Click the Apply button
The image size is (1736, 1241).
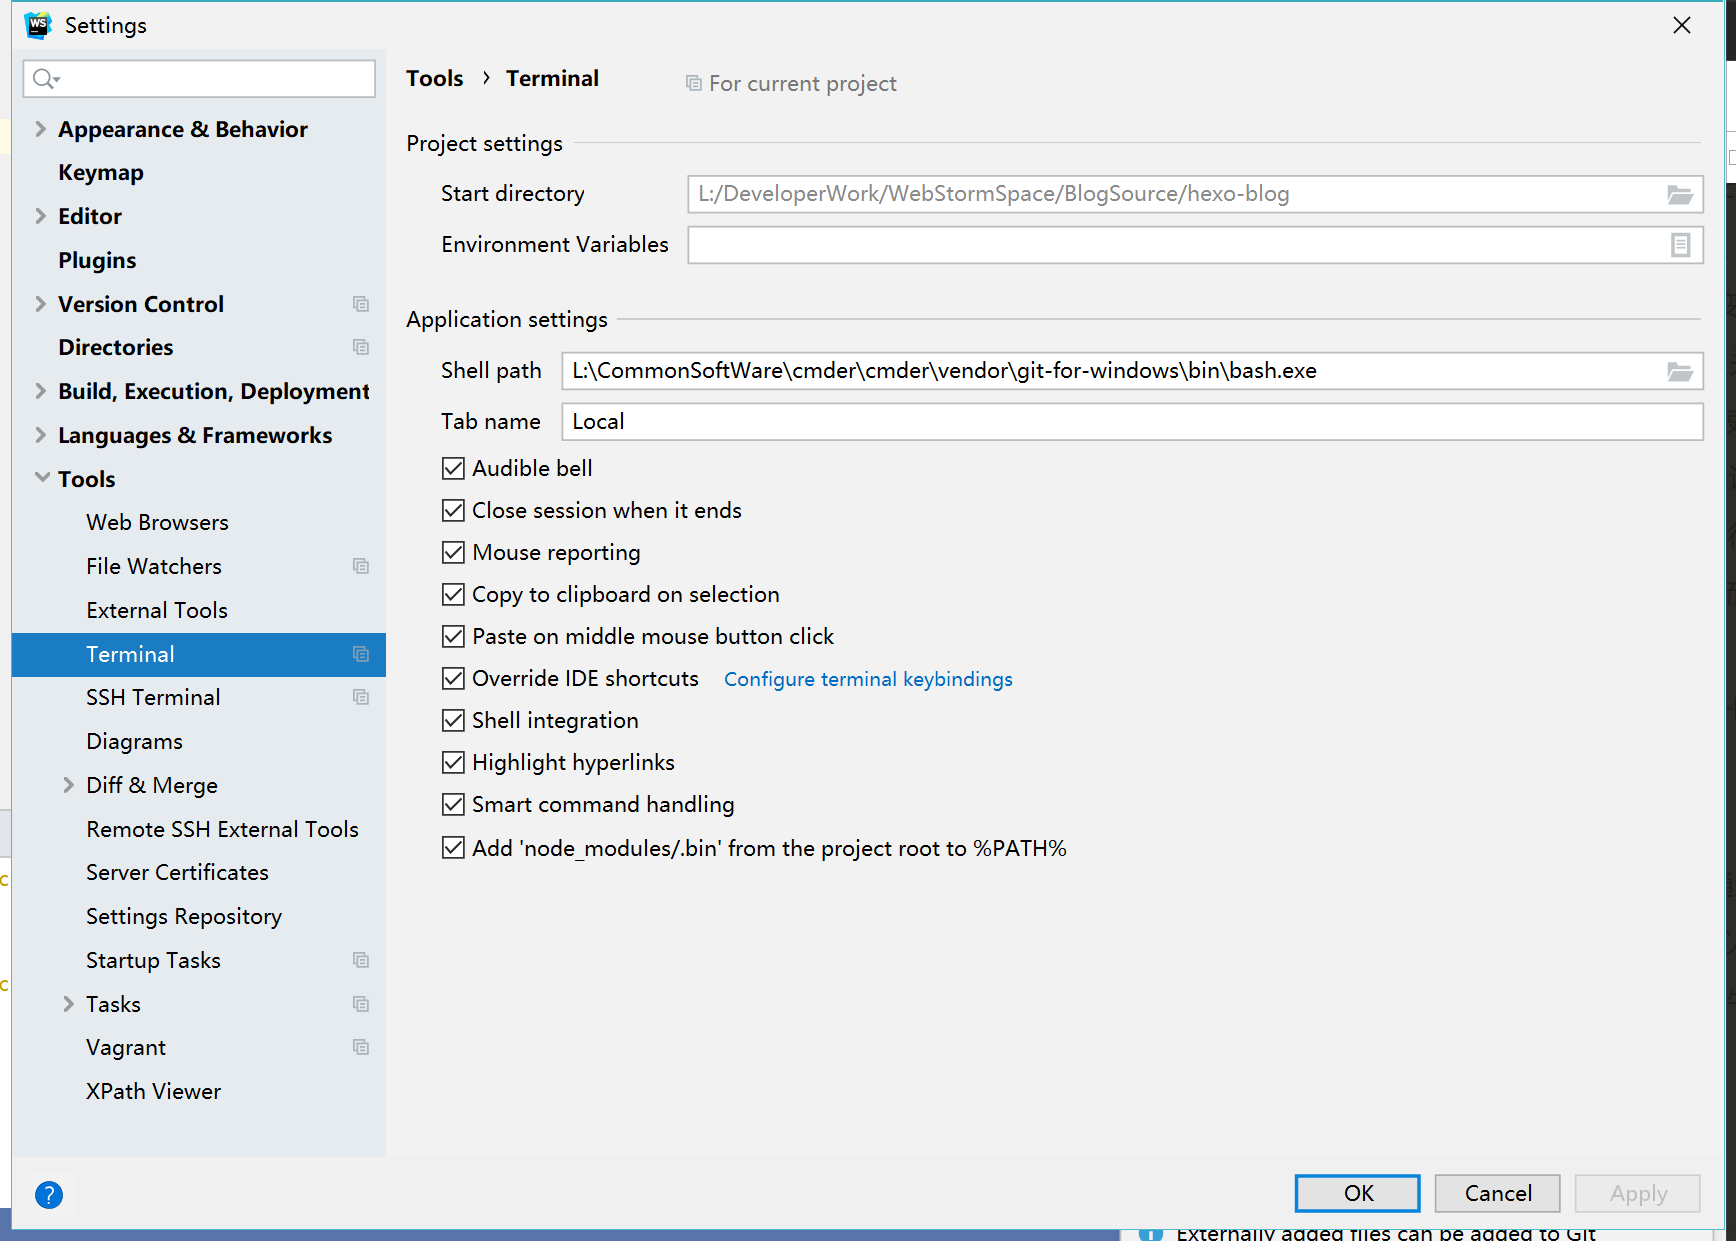(1637, 1193)
